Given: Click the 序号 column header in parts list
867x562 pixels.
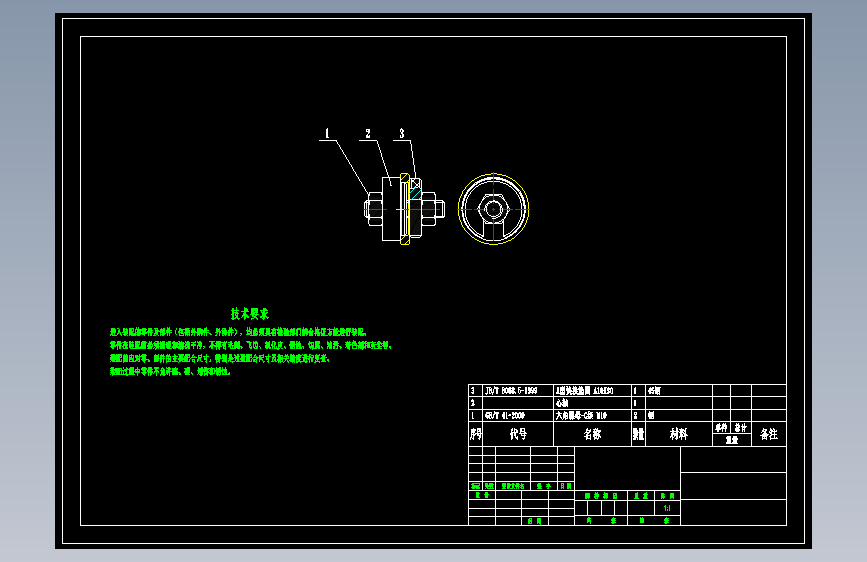Looking at the screenshot, I should tap(476, 434).
